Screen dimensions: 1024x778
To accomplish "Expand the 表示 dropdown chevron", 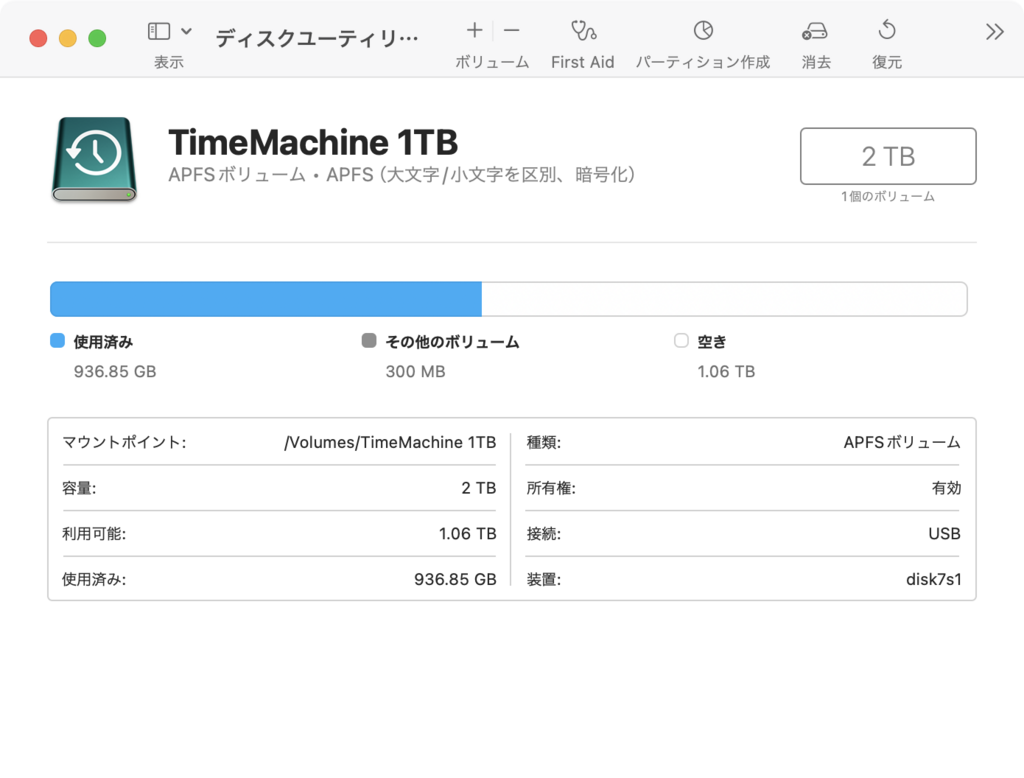I will point(186,31).
